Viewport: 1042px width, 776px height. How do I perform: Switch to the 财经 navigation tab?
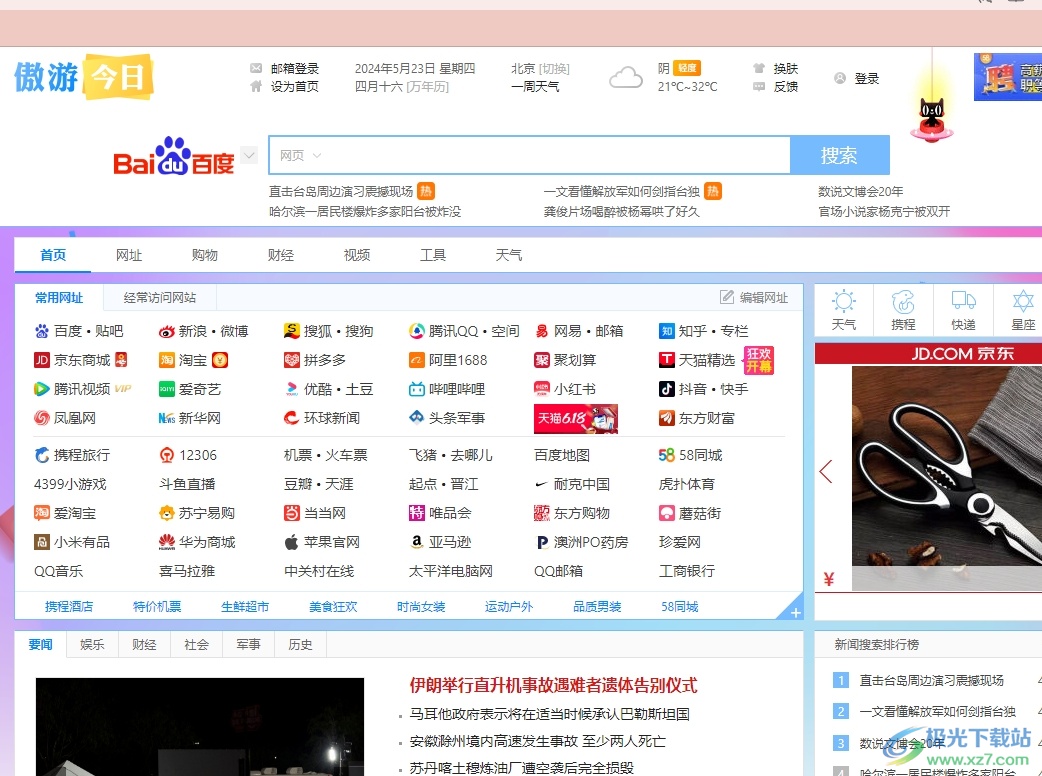click(x=280, y=255)
